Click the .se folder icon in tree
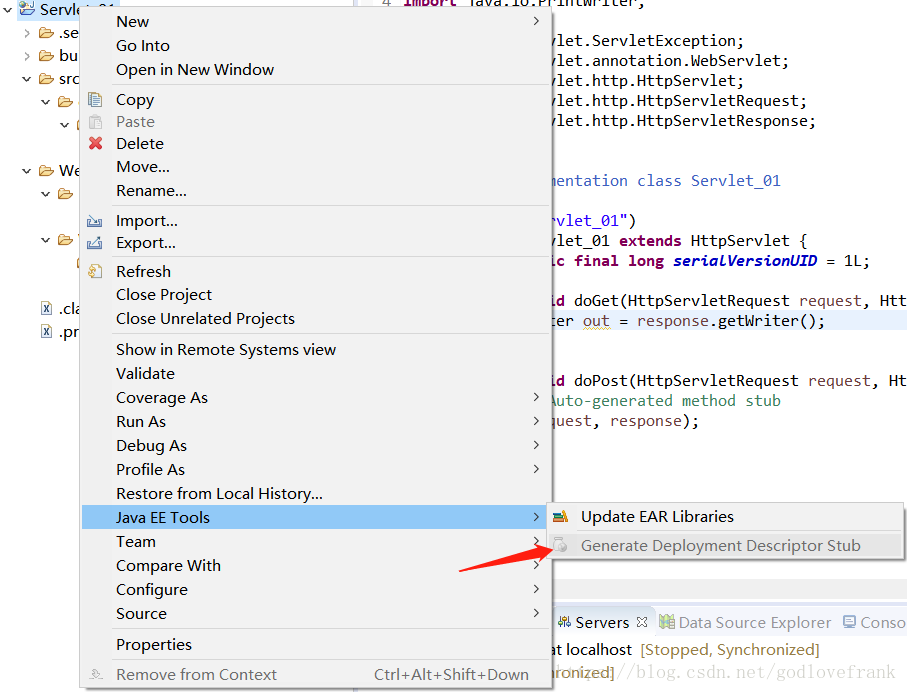 [46, 33]
